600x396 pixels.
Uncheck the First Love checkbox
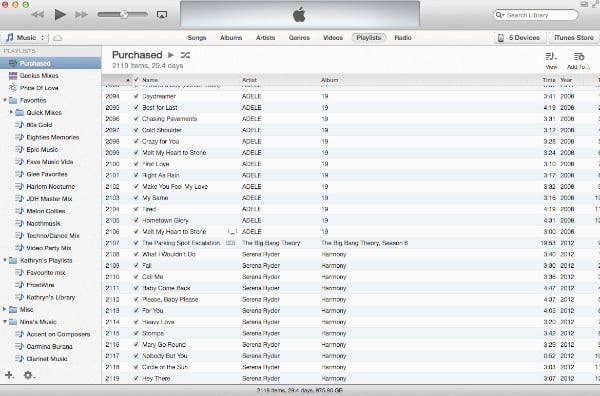click(x=136, y=164)
